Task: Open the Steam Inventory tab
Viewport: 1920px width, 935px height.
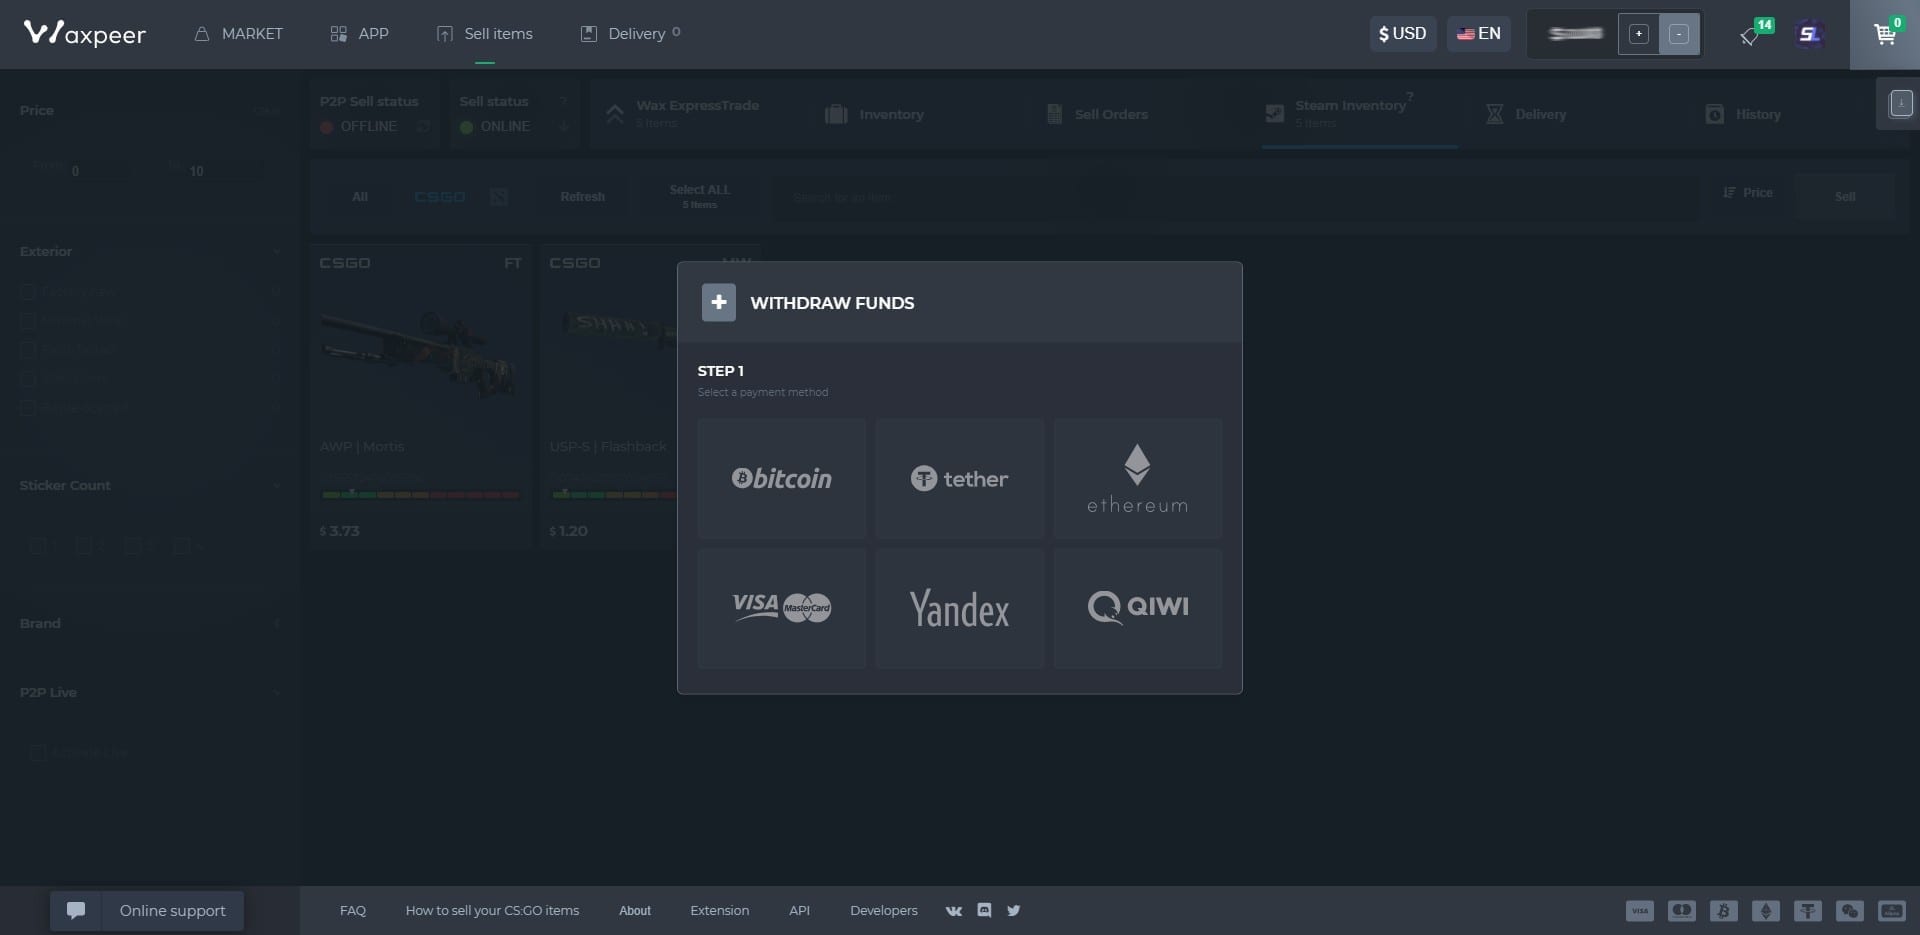Action: point(1358,114)
